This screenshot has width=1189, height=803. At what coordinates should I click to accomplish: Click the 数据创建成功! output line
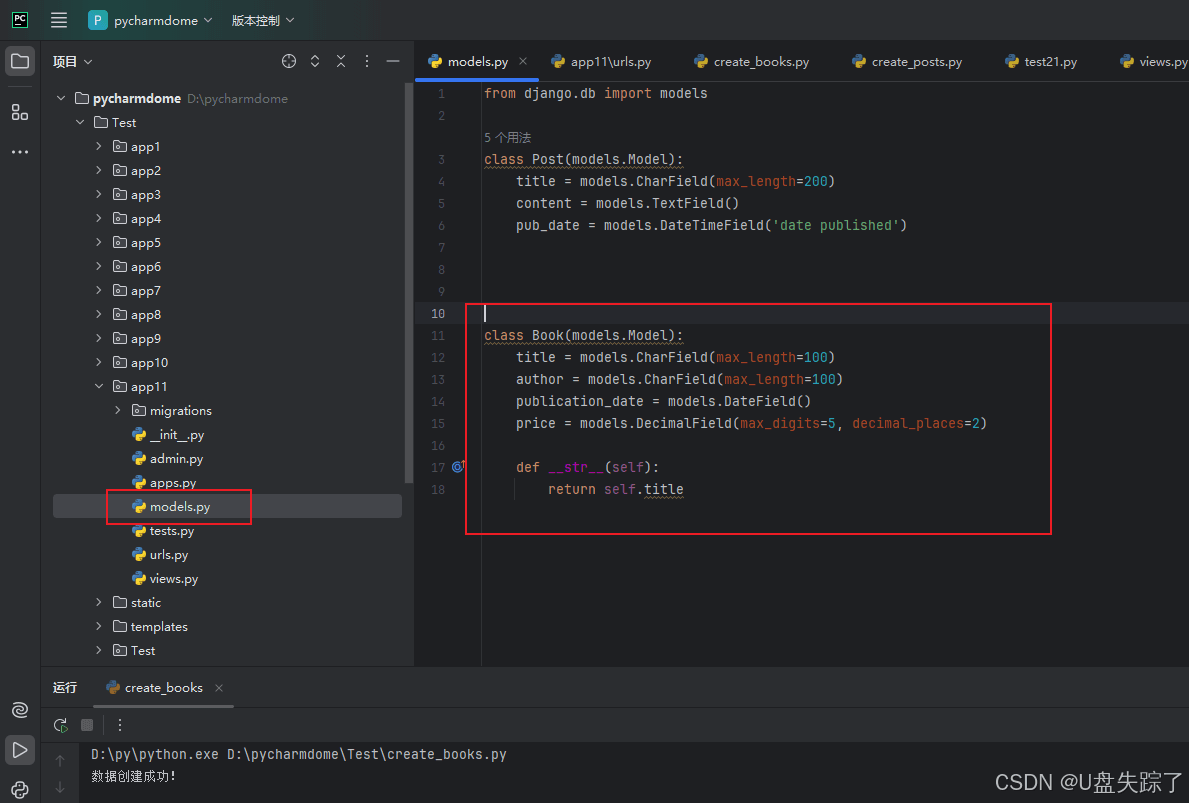133,776
